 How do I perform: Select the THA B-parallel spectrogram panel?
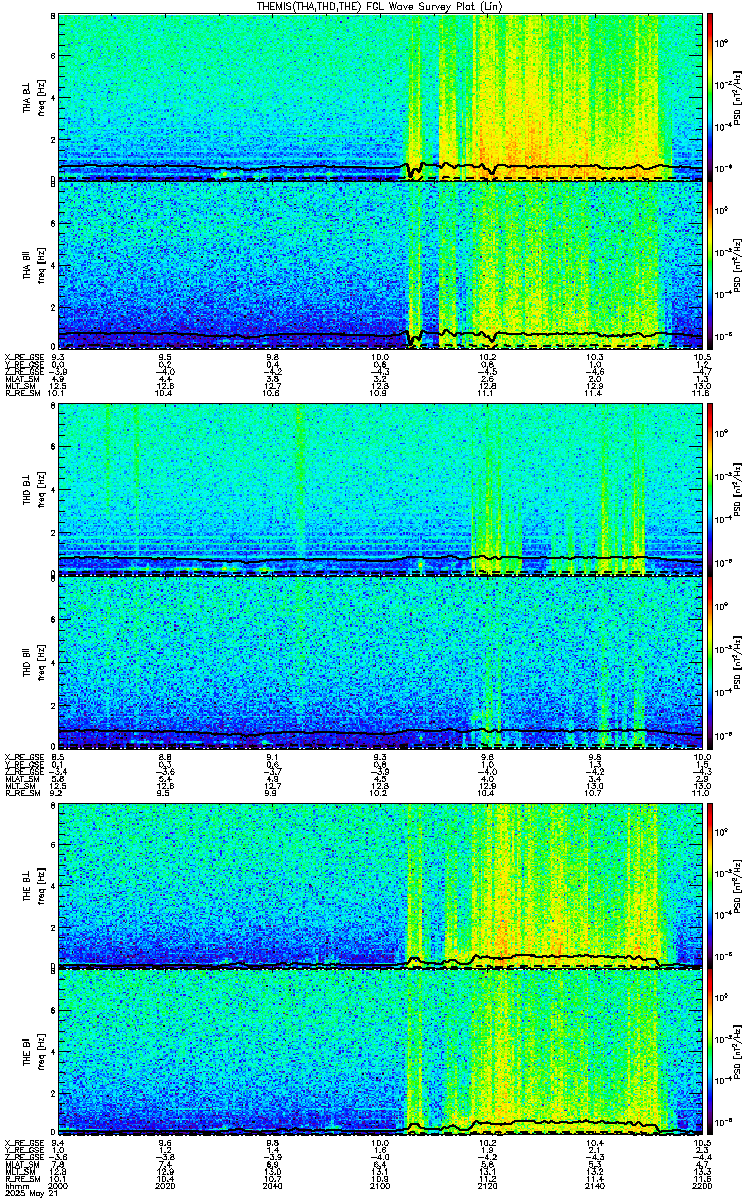point(380,266)
